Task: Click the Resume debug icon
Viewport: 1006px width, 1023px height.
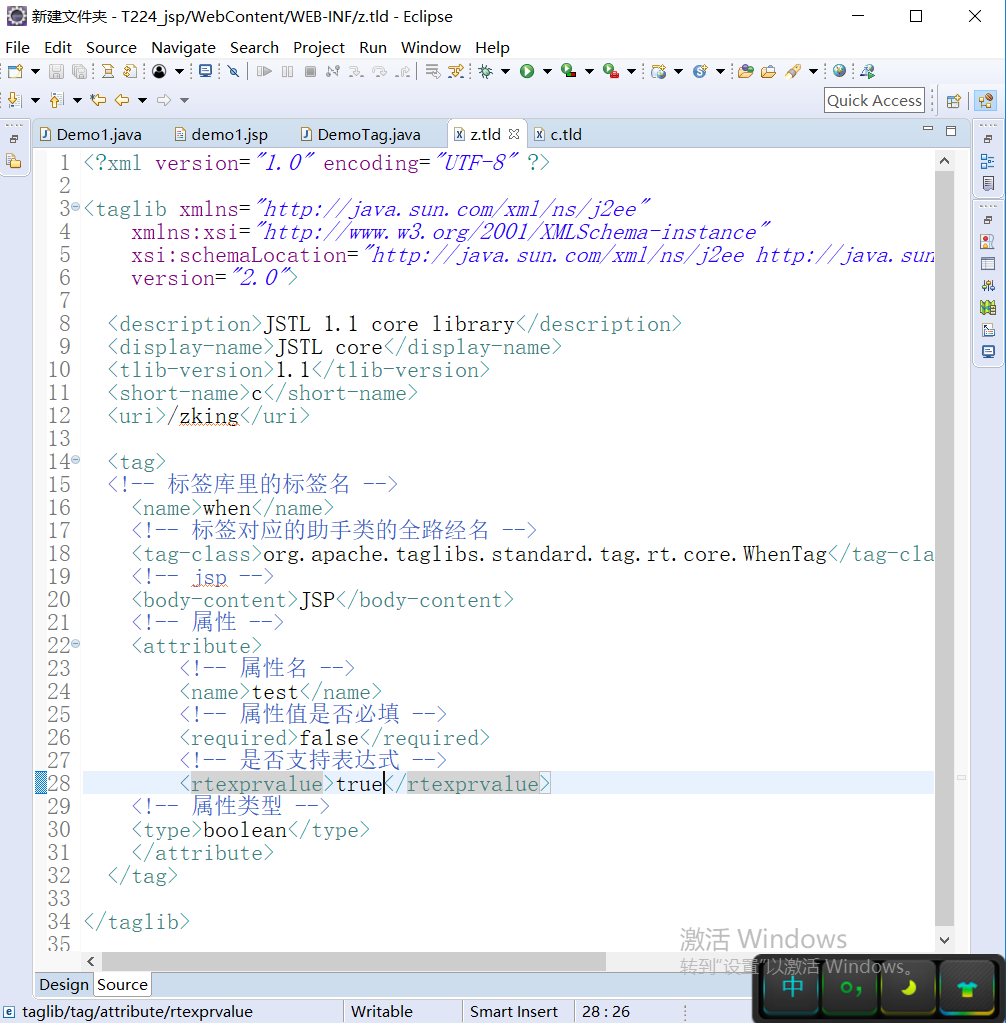Action: pyautogui.click(x=264, y=71)
